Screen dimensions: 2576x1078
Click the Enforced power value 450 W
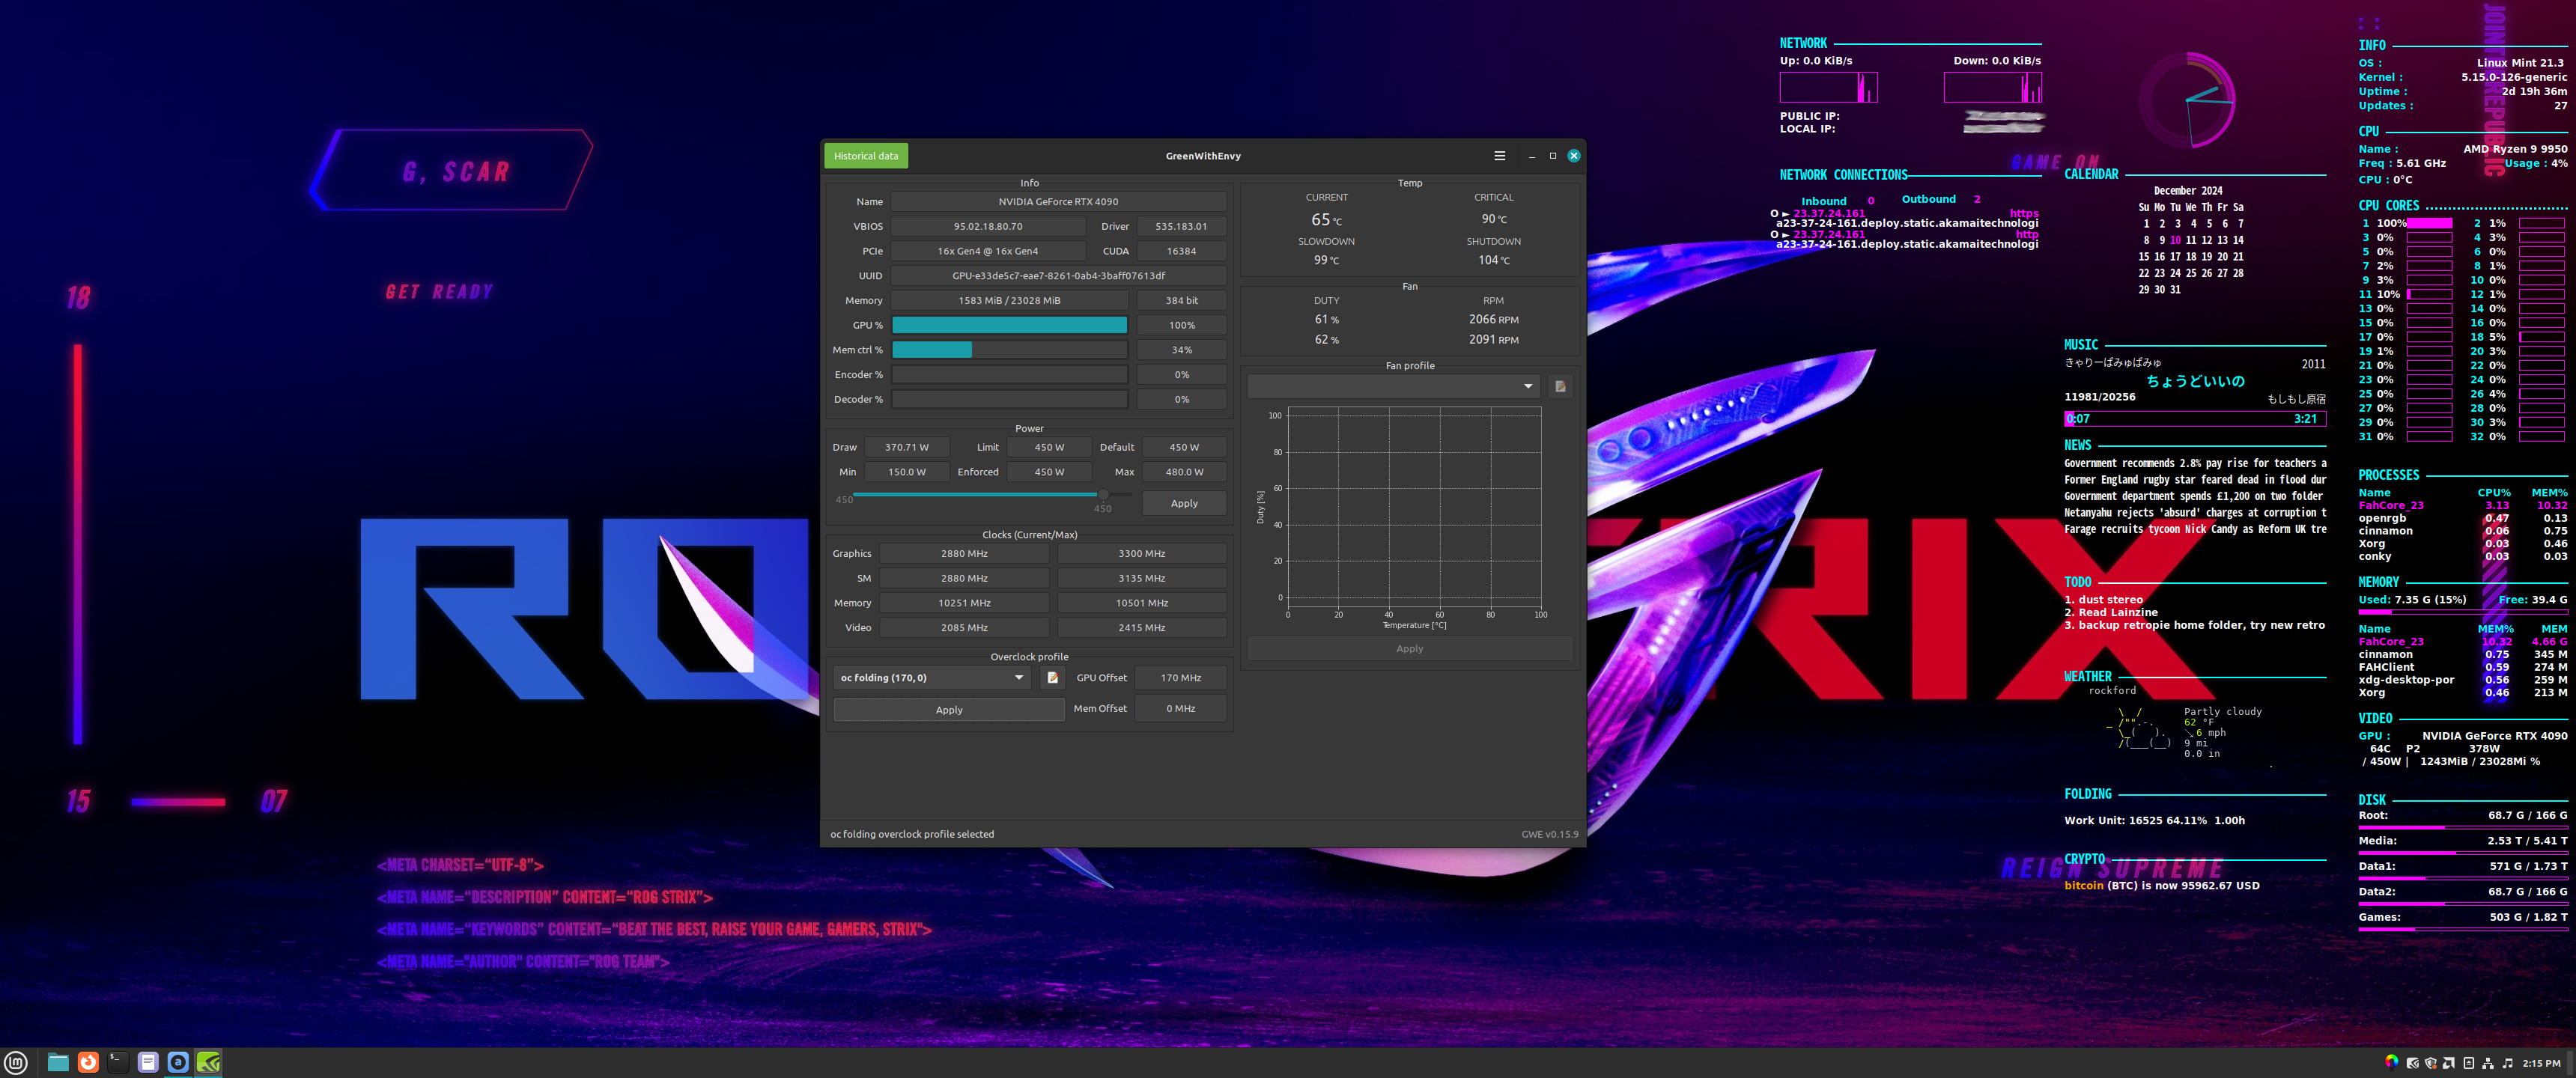[x=1049, y=472]
